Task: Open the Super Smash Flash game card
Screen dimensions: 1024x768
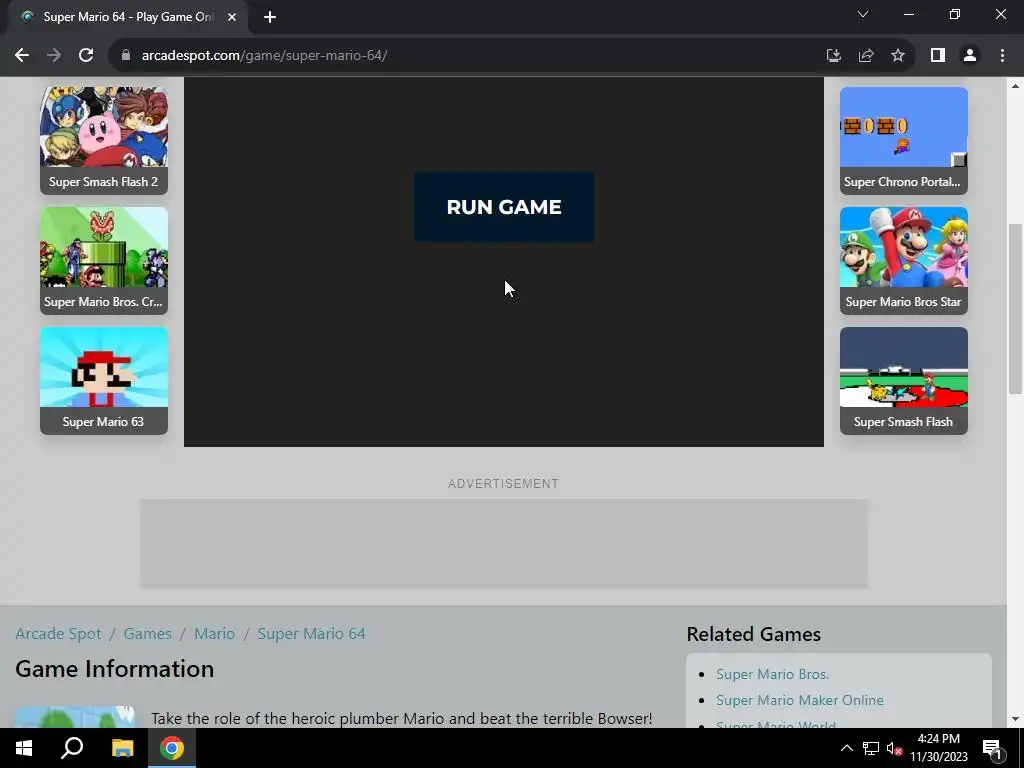Action: pos(904,381)
